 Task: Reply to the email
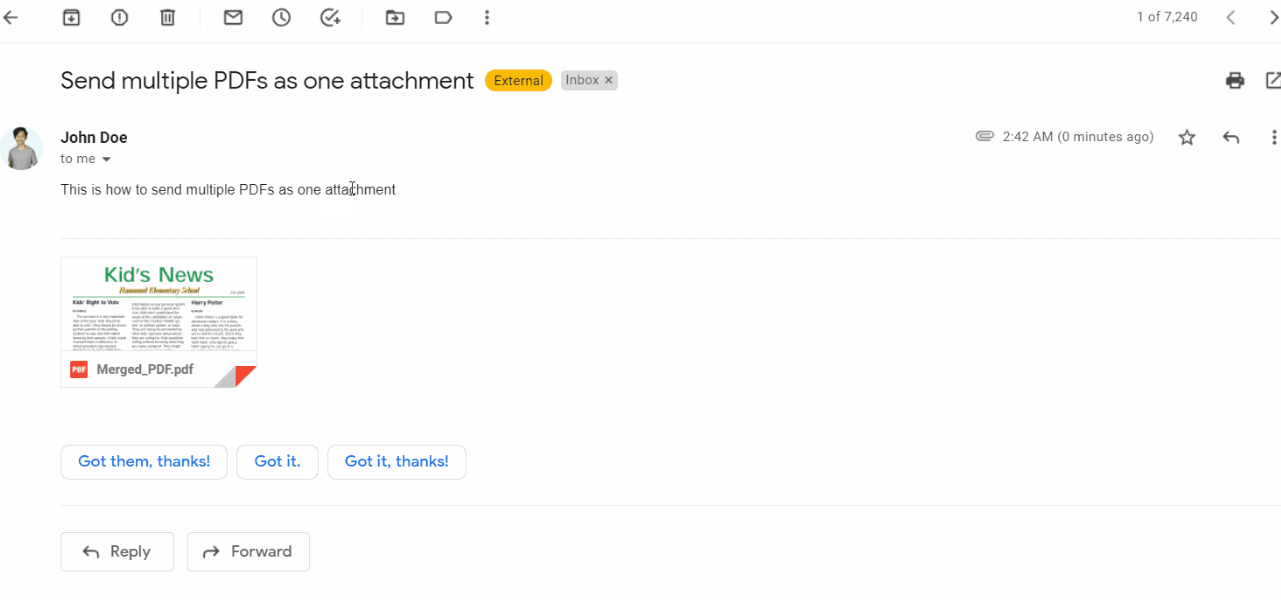coord(117,551)
